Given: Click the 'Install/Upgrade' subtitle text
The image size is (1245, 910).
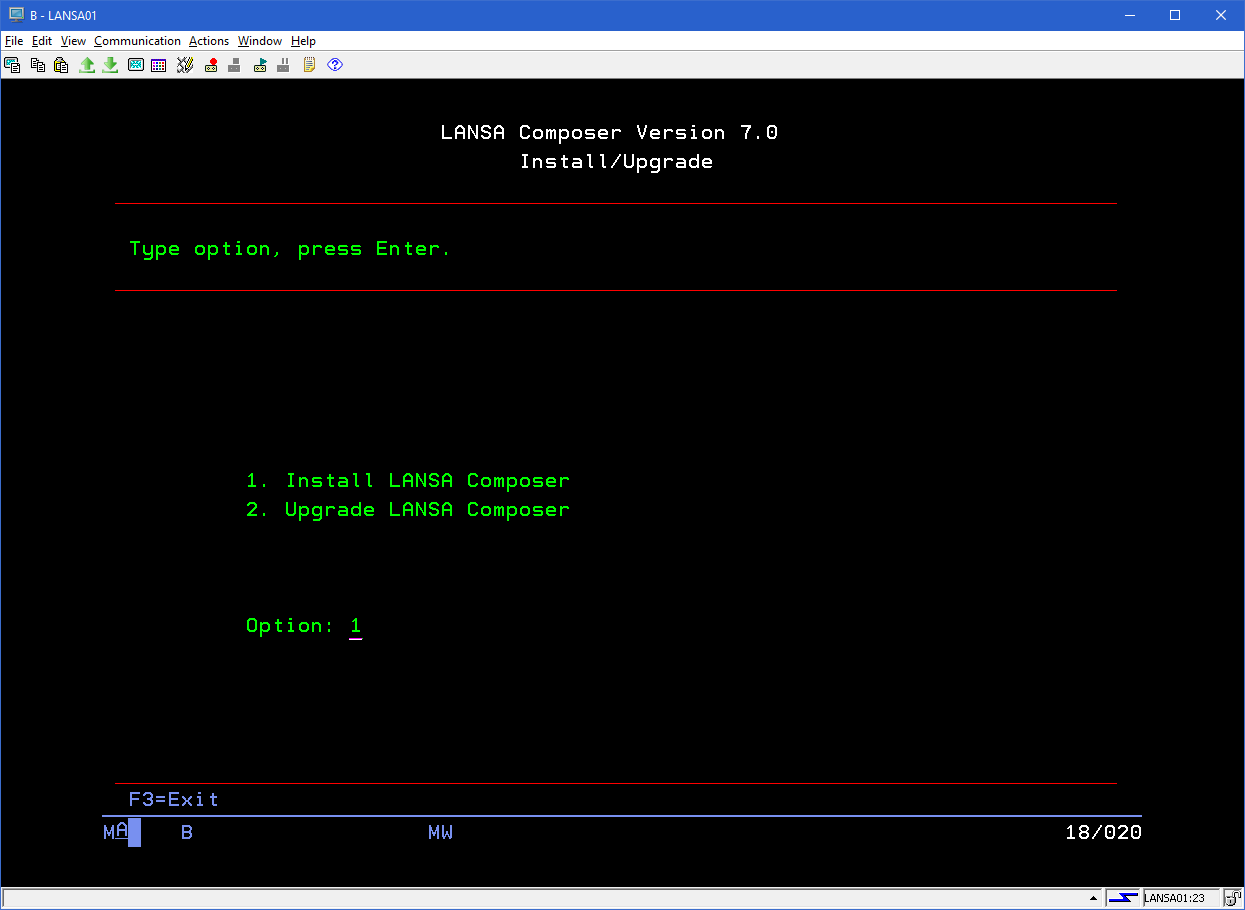Looking at the screenshot, I should (x=616, y=162).
